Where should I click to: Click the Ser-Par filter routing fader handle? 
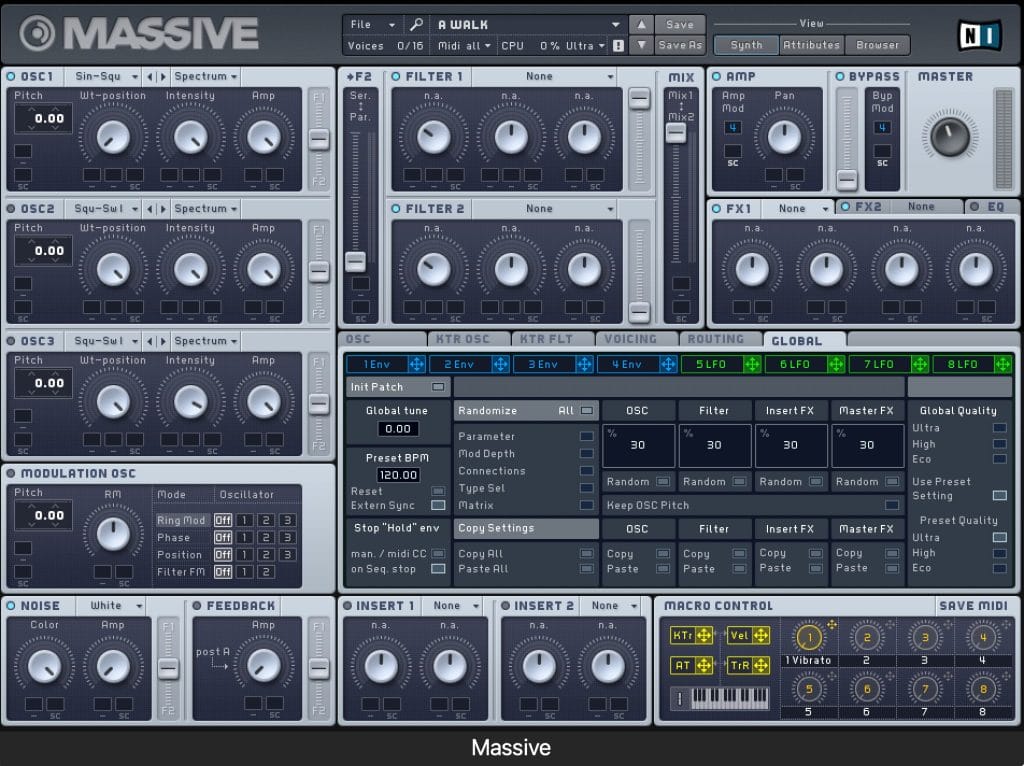pos(355,262)
